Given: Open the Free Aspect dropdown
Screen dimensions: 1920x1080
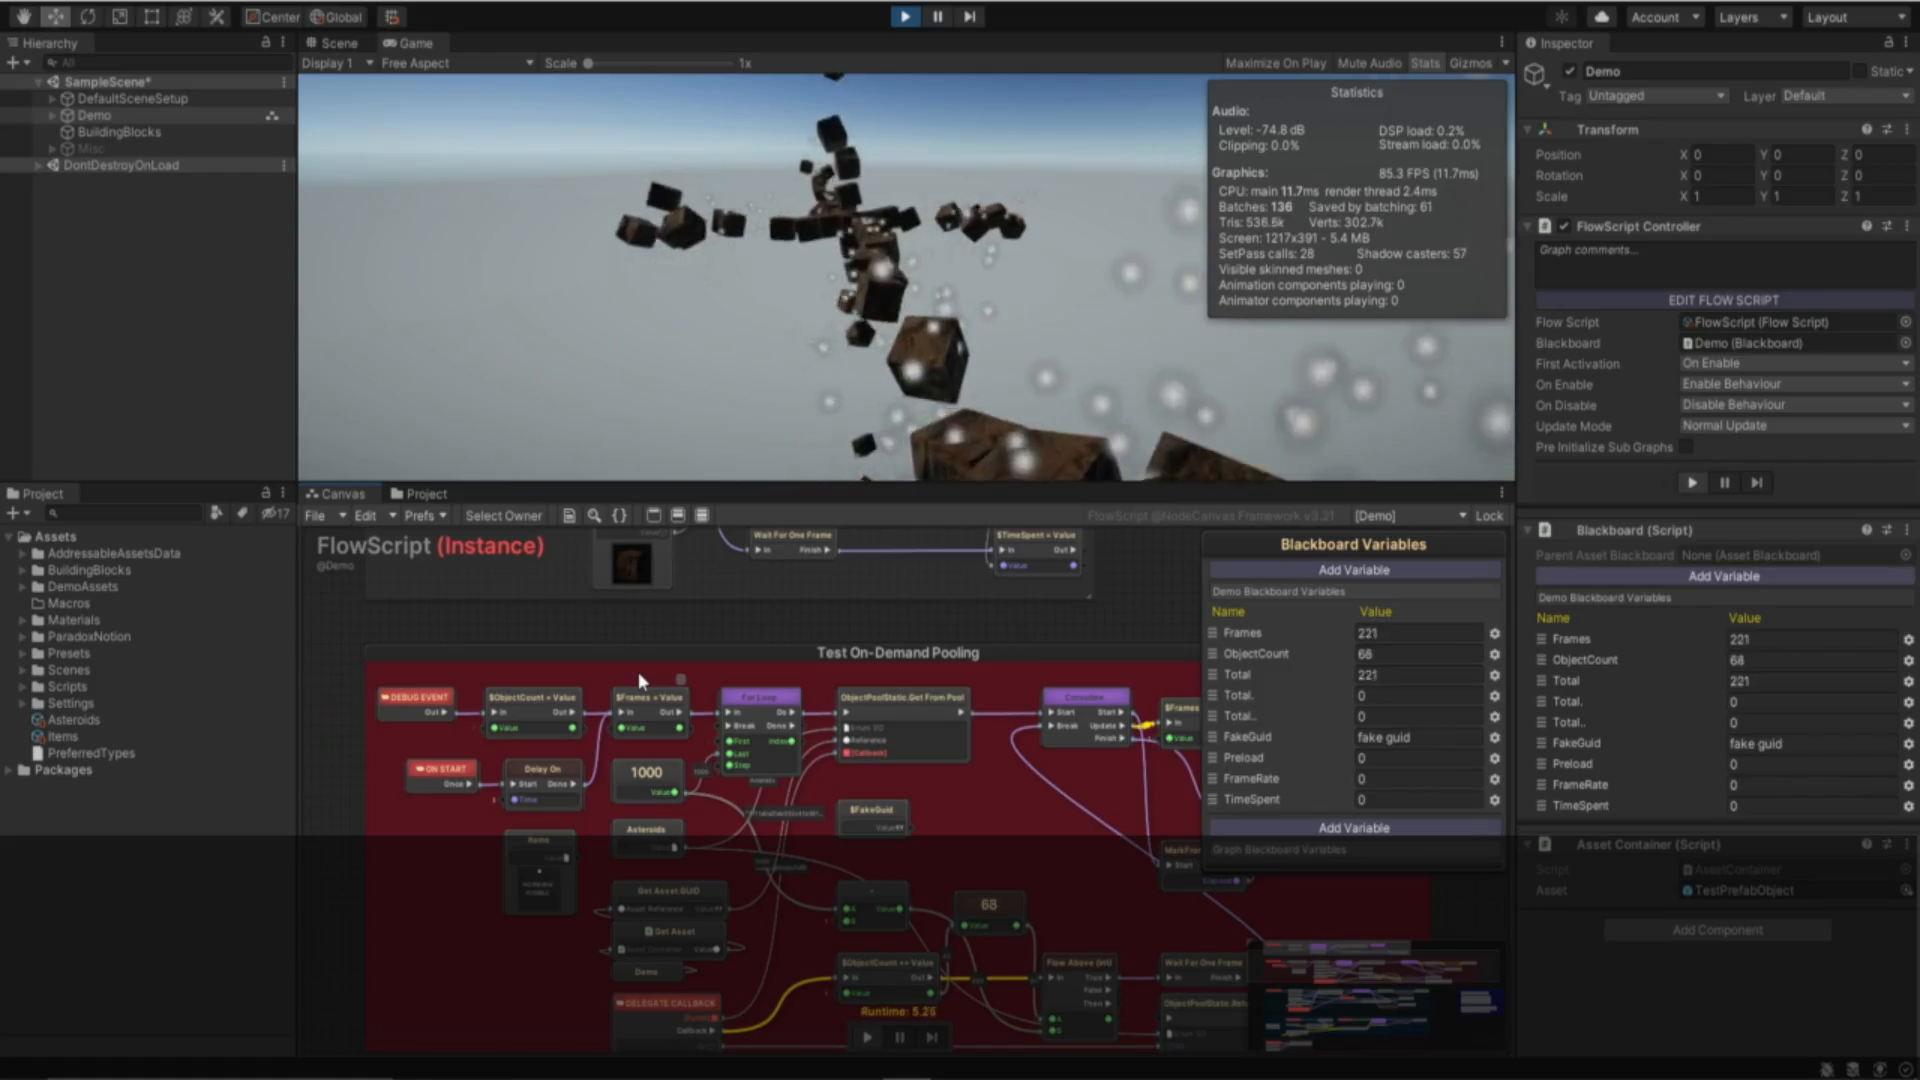Looking at the screenshot, I should [x=457, y=63].
